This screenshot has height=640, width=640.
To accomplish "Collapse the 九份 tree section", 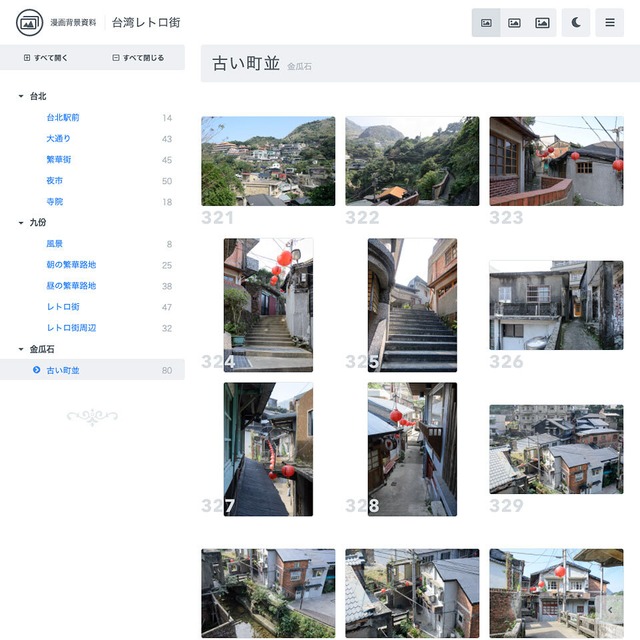I will 21,223.
